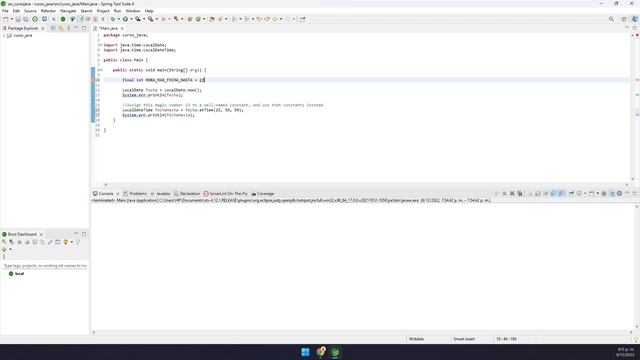Open the Run button dropdown arrow
The width and height of the screenshot is (640, 360).
(131, 19)
